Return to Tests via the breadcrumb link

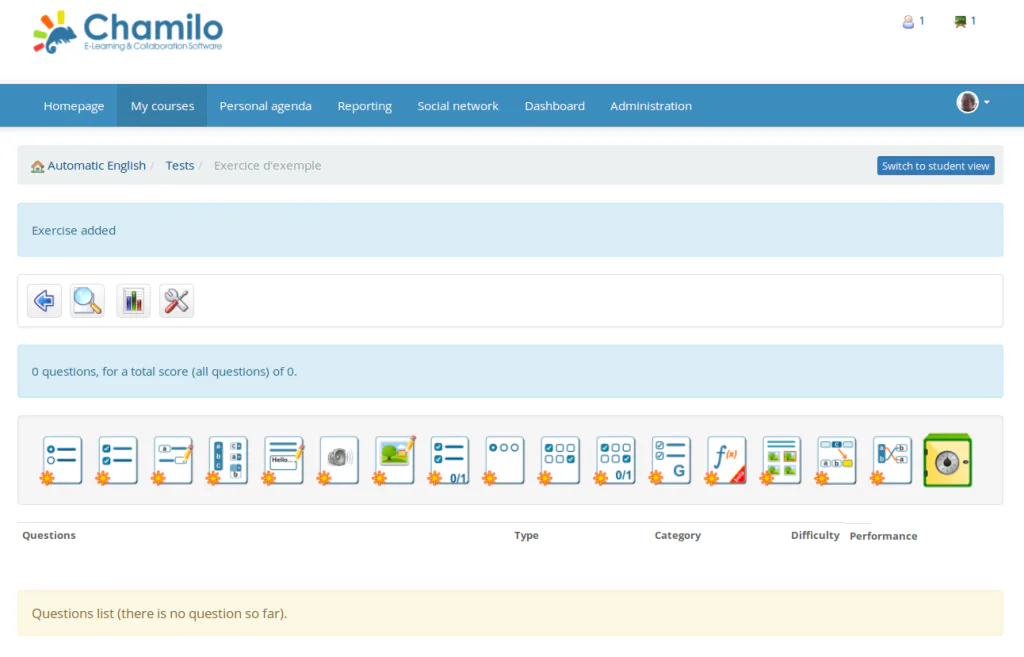click(x=180, y=165)
